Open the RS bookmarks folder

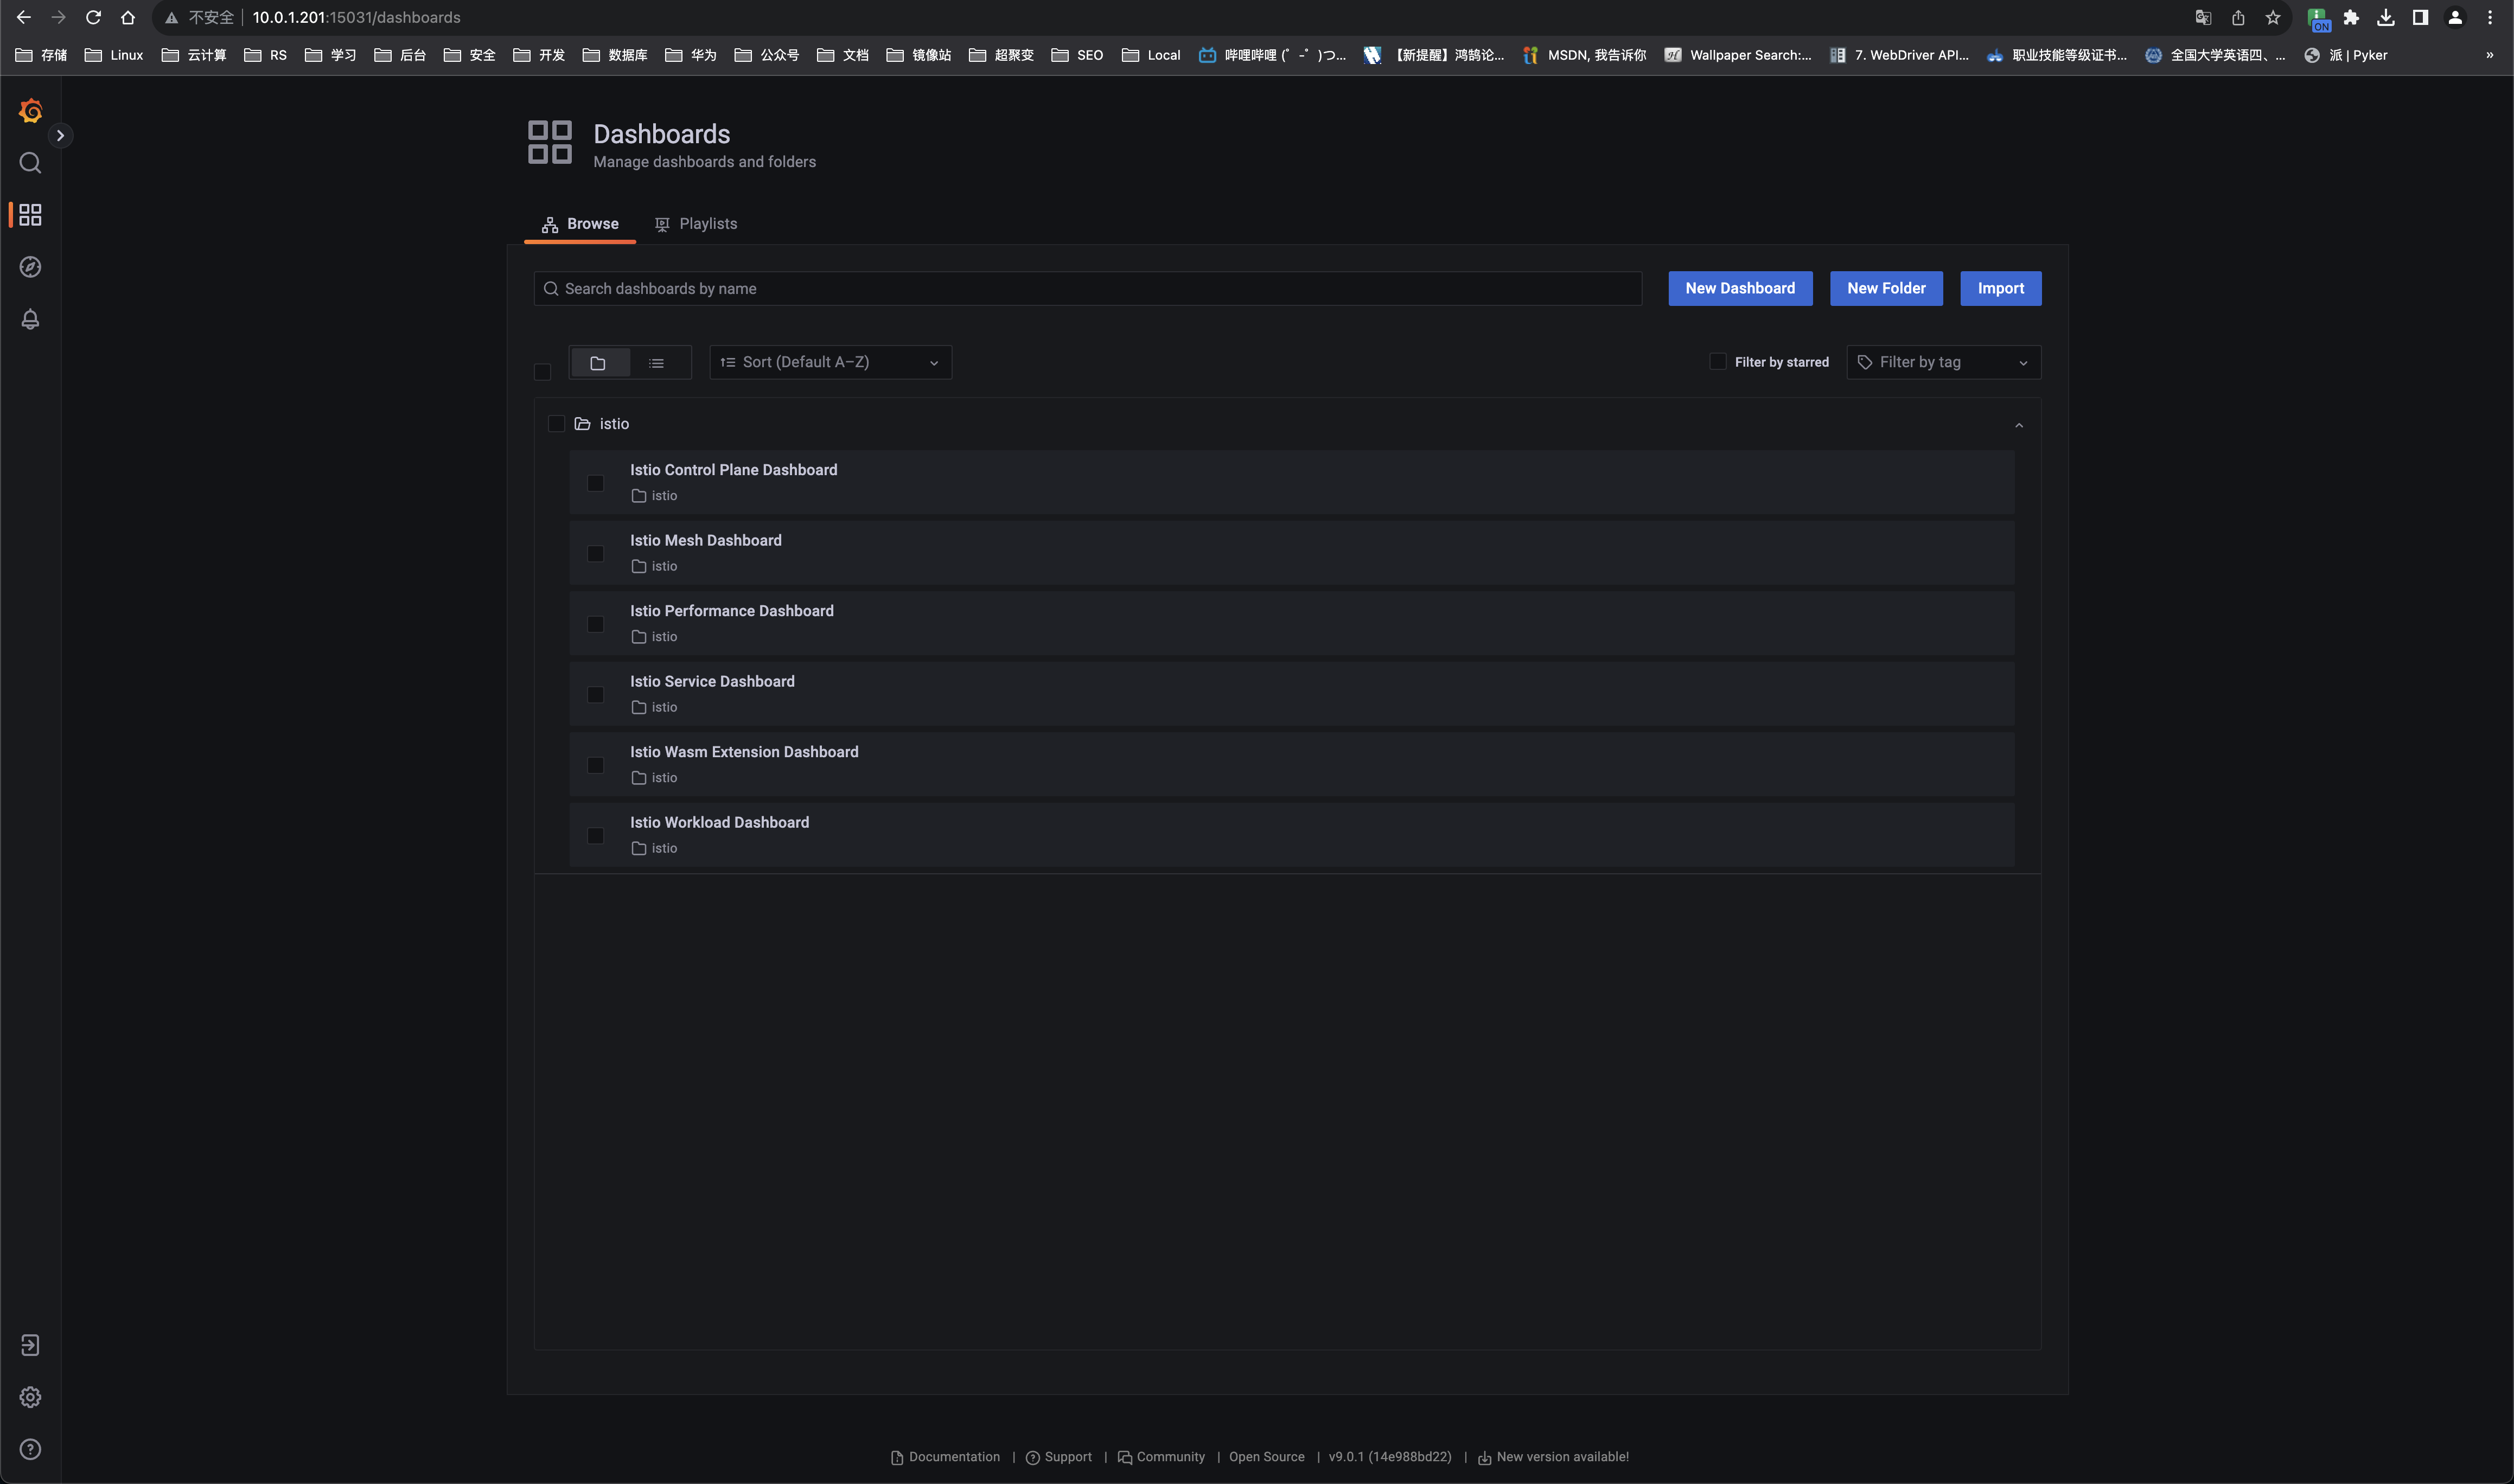(266, 55)
